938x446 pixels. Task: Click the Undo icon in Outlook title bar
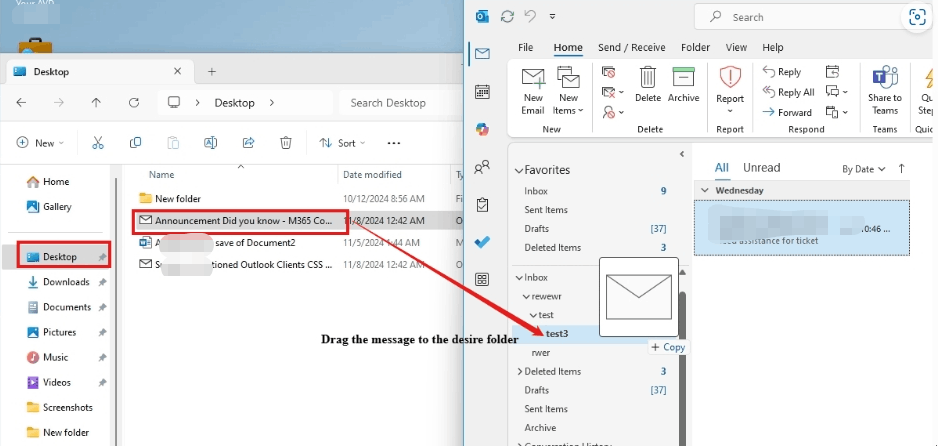530,16
